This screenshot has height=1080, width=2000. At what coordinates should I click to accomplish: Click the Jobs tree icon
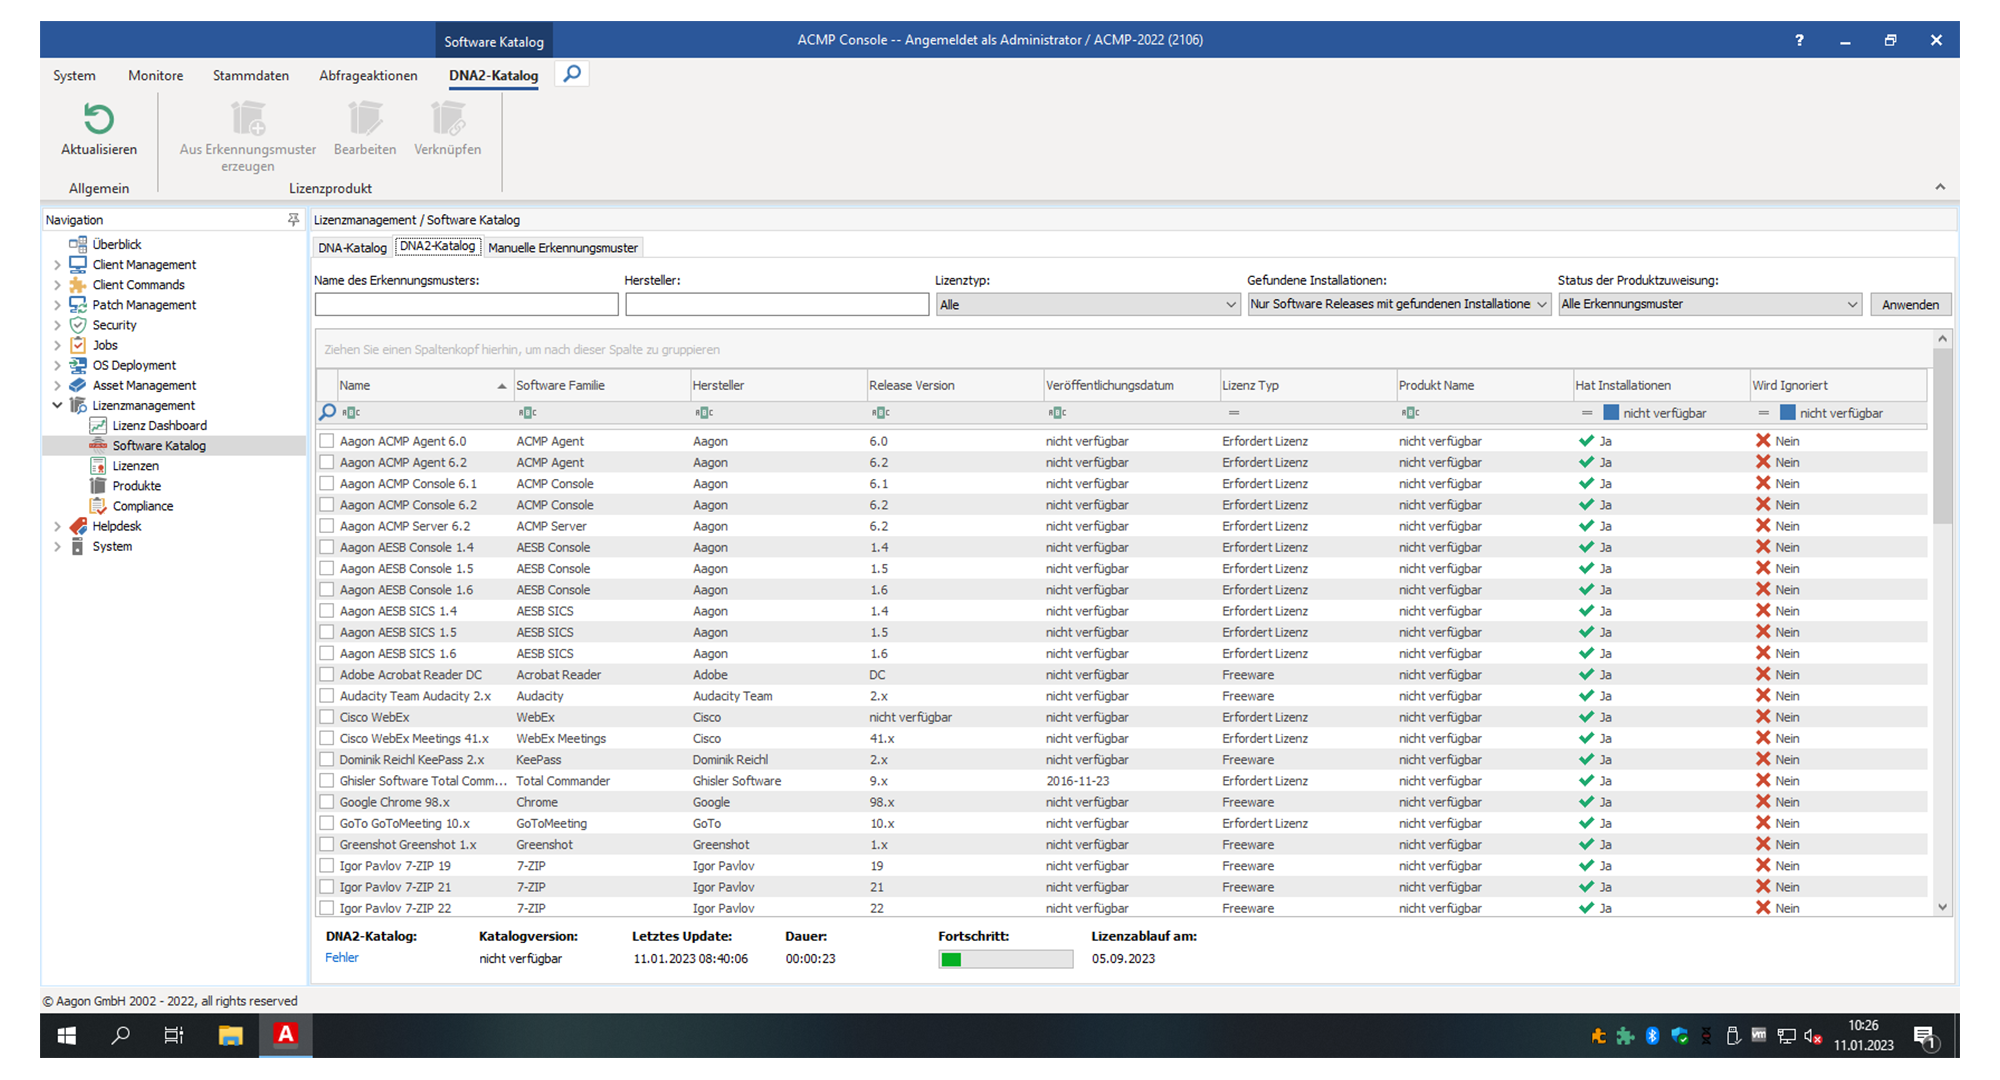78,345
